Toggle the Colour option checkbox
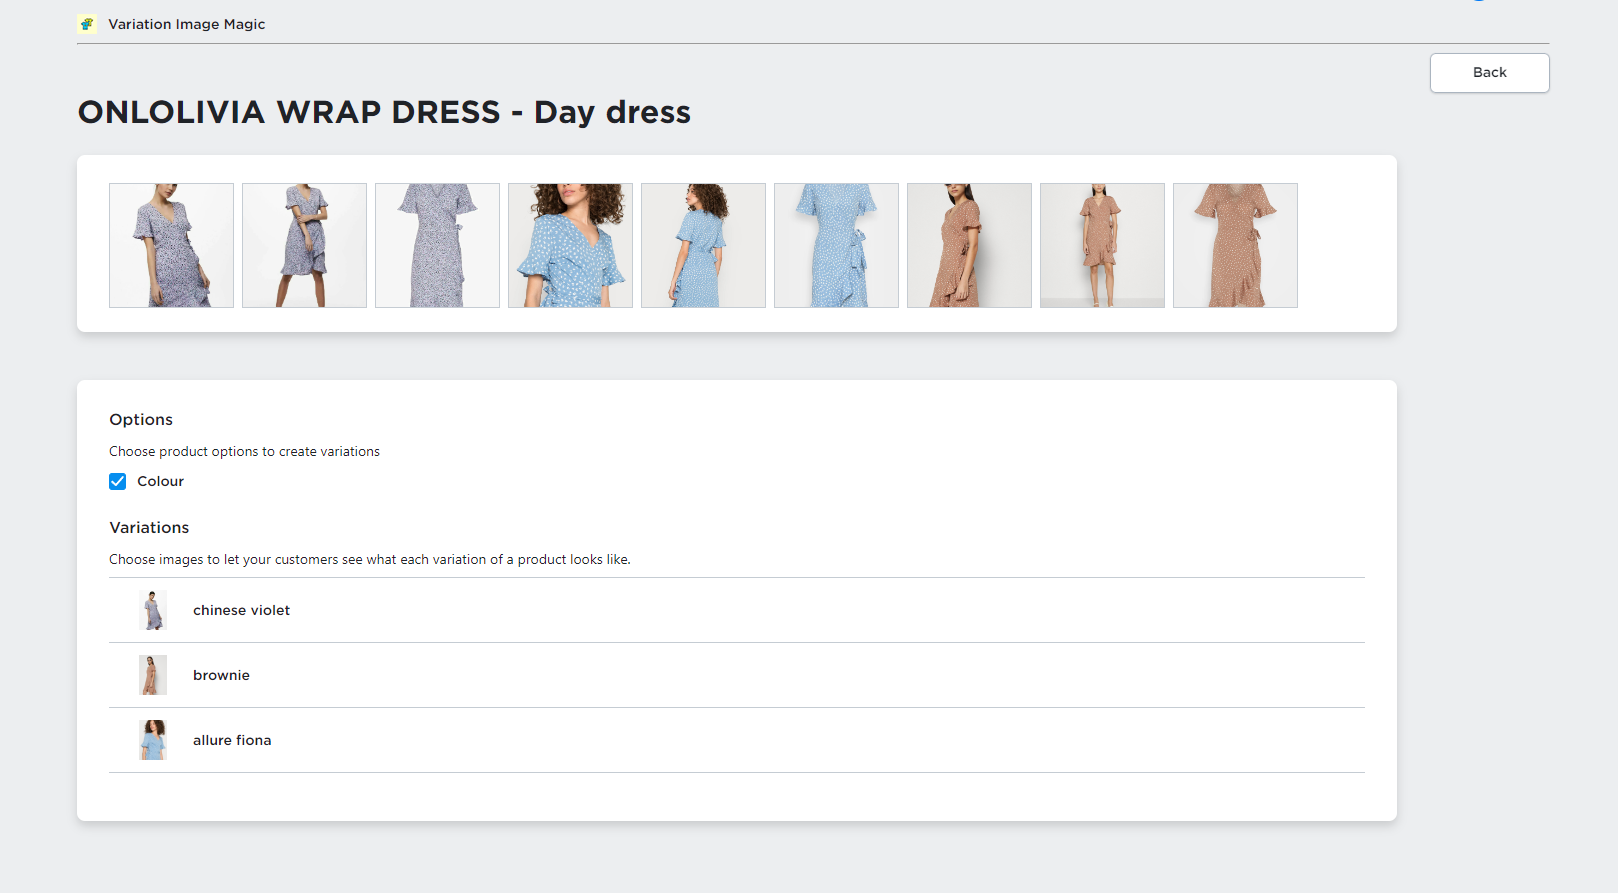This screenshot has width=1618, height=893. pos(118,481)
